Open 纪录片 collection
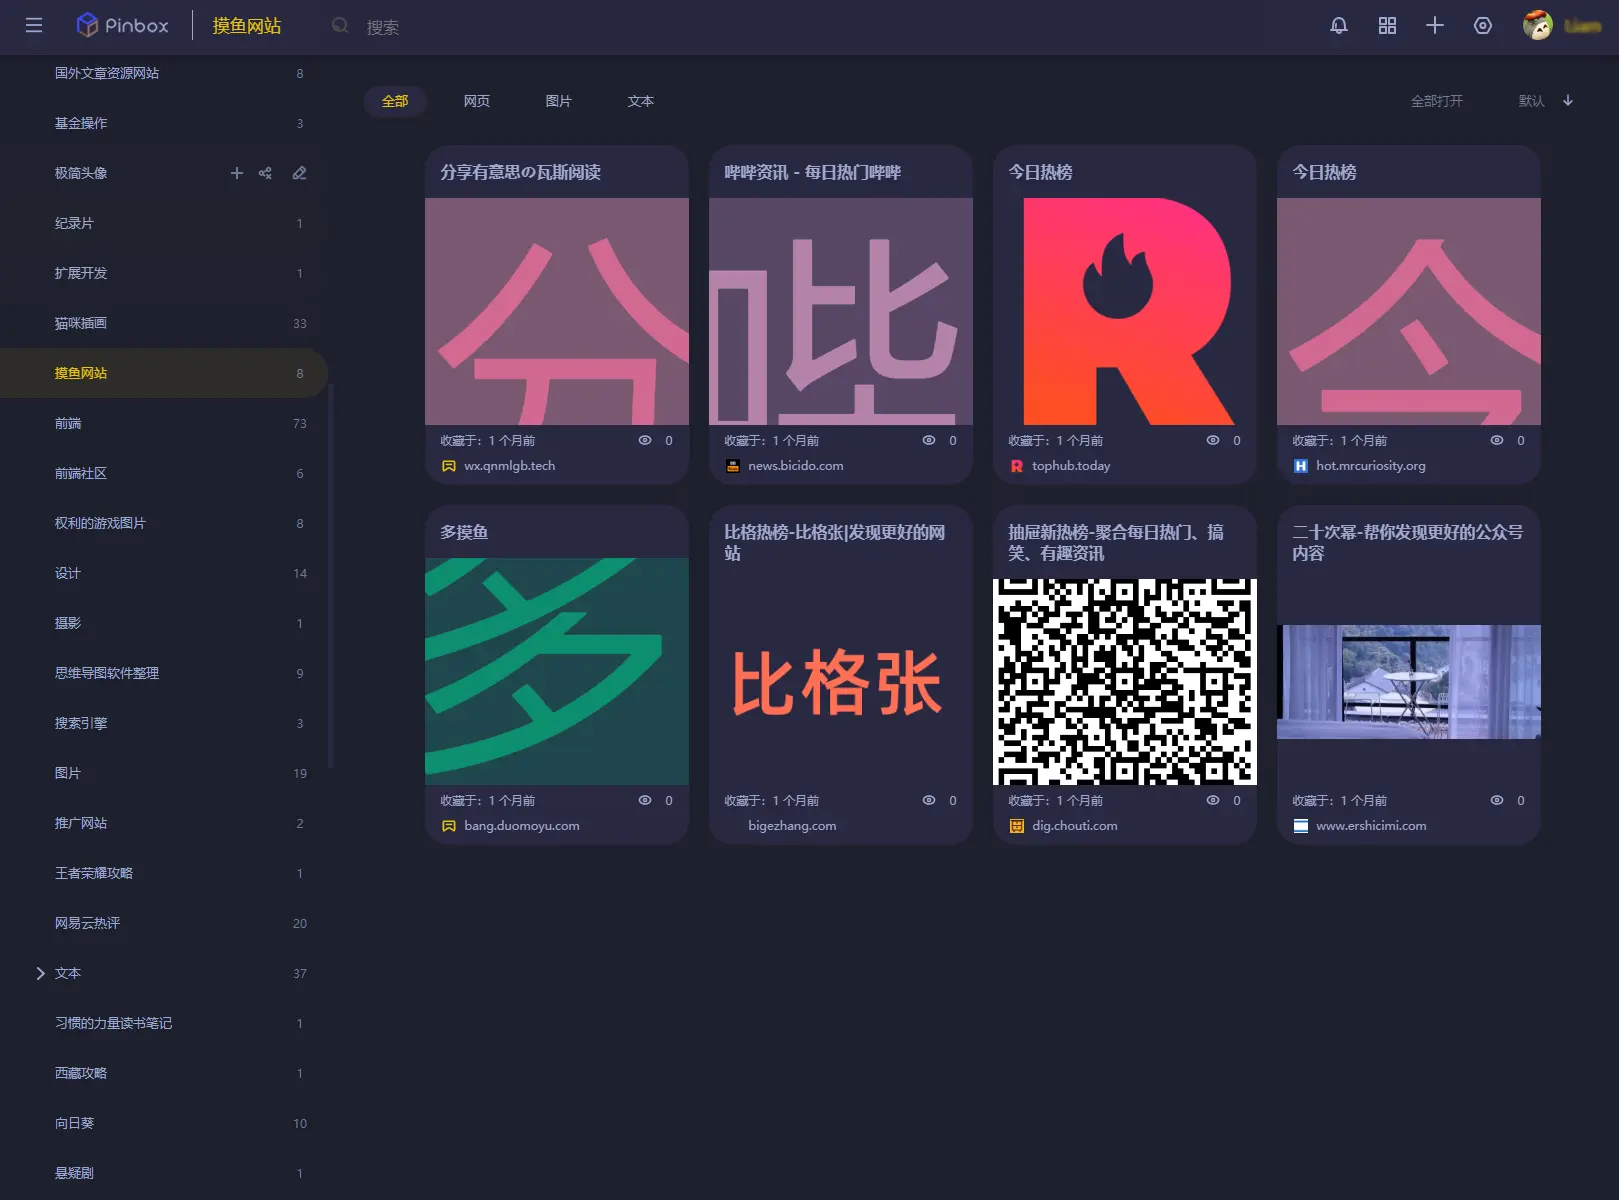1619x1200 pixels. [164, 223]
